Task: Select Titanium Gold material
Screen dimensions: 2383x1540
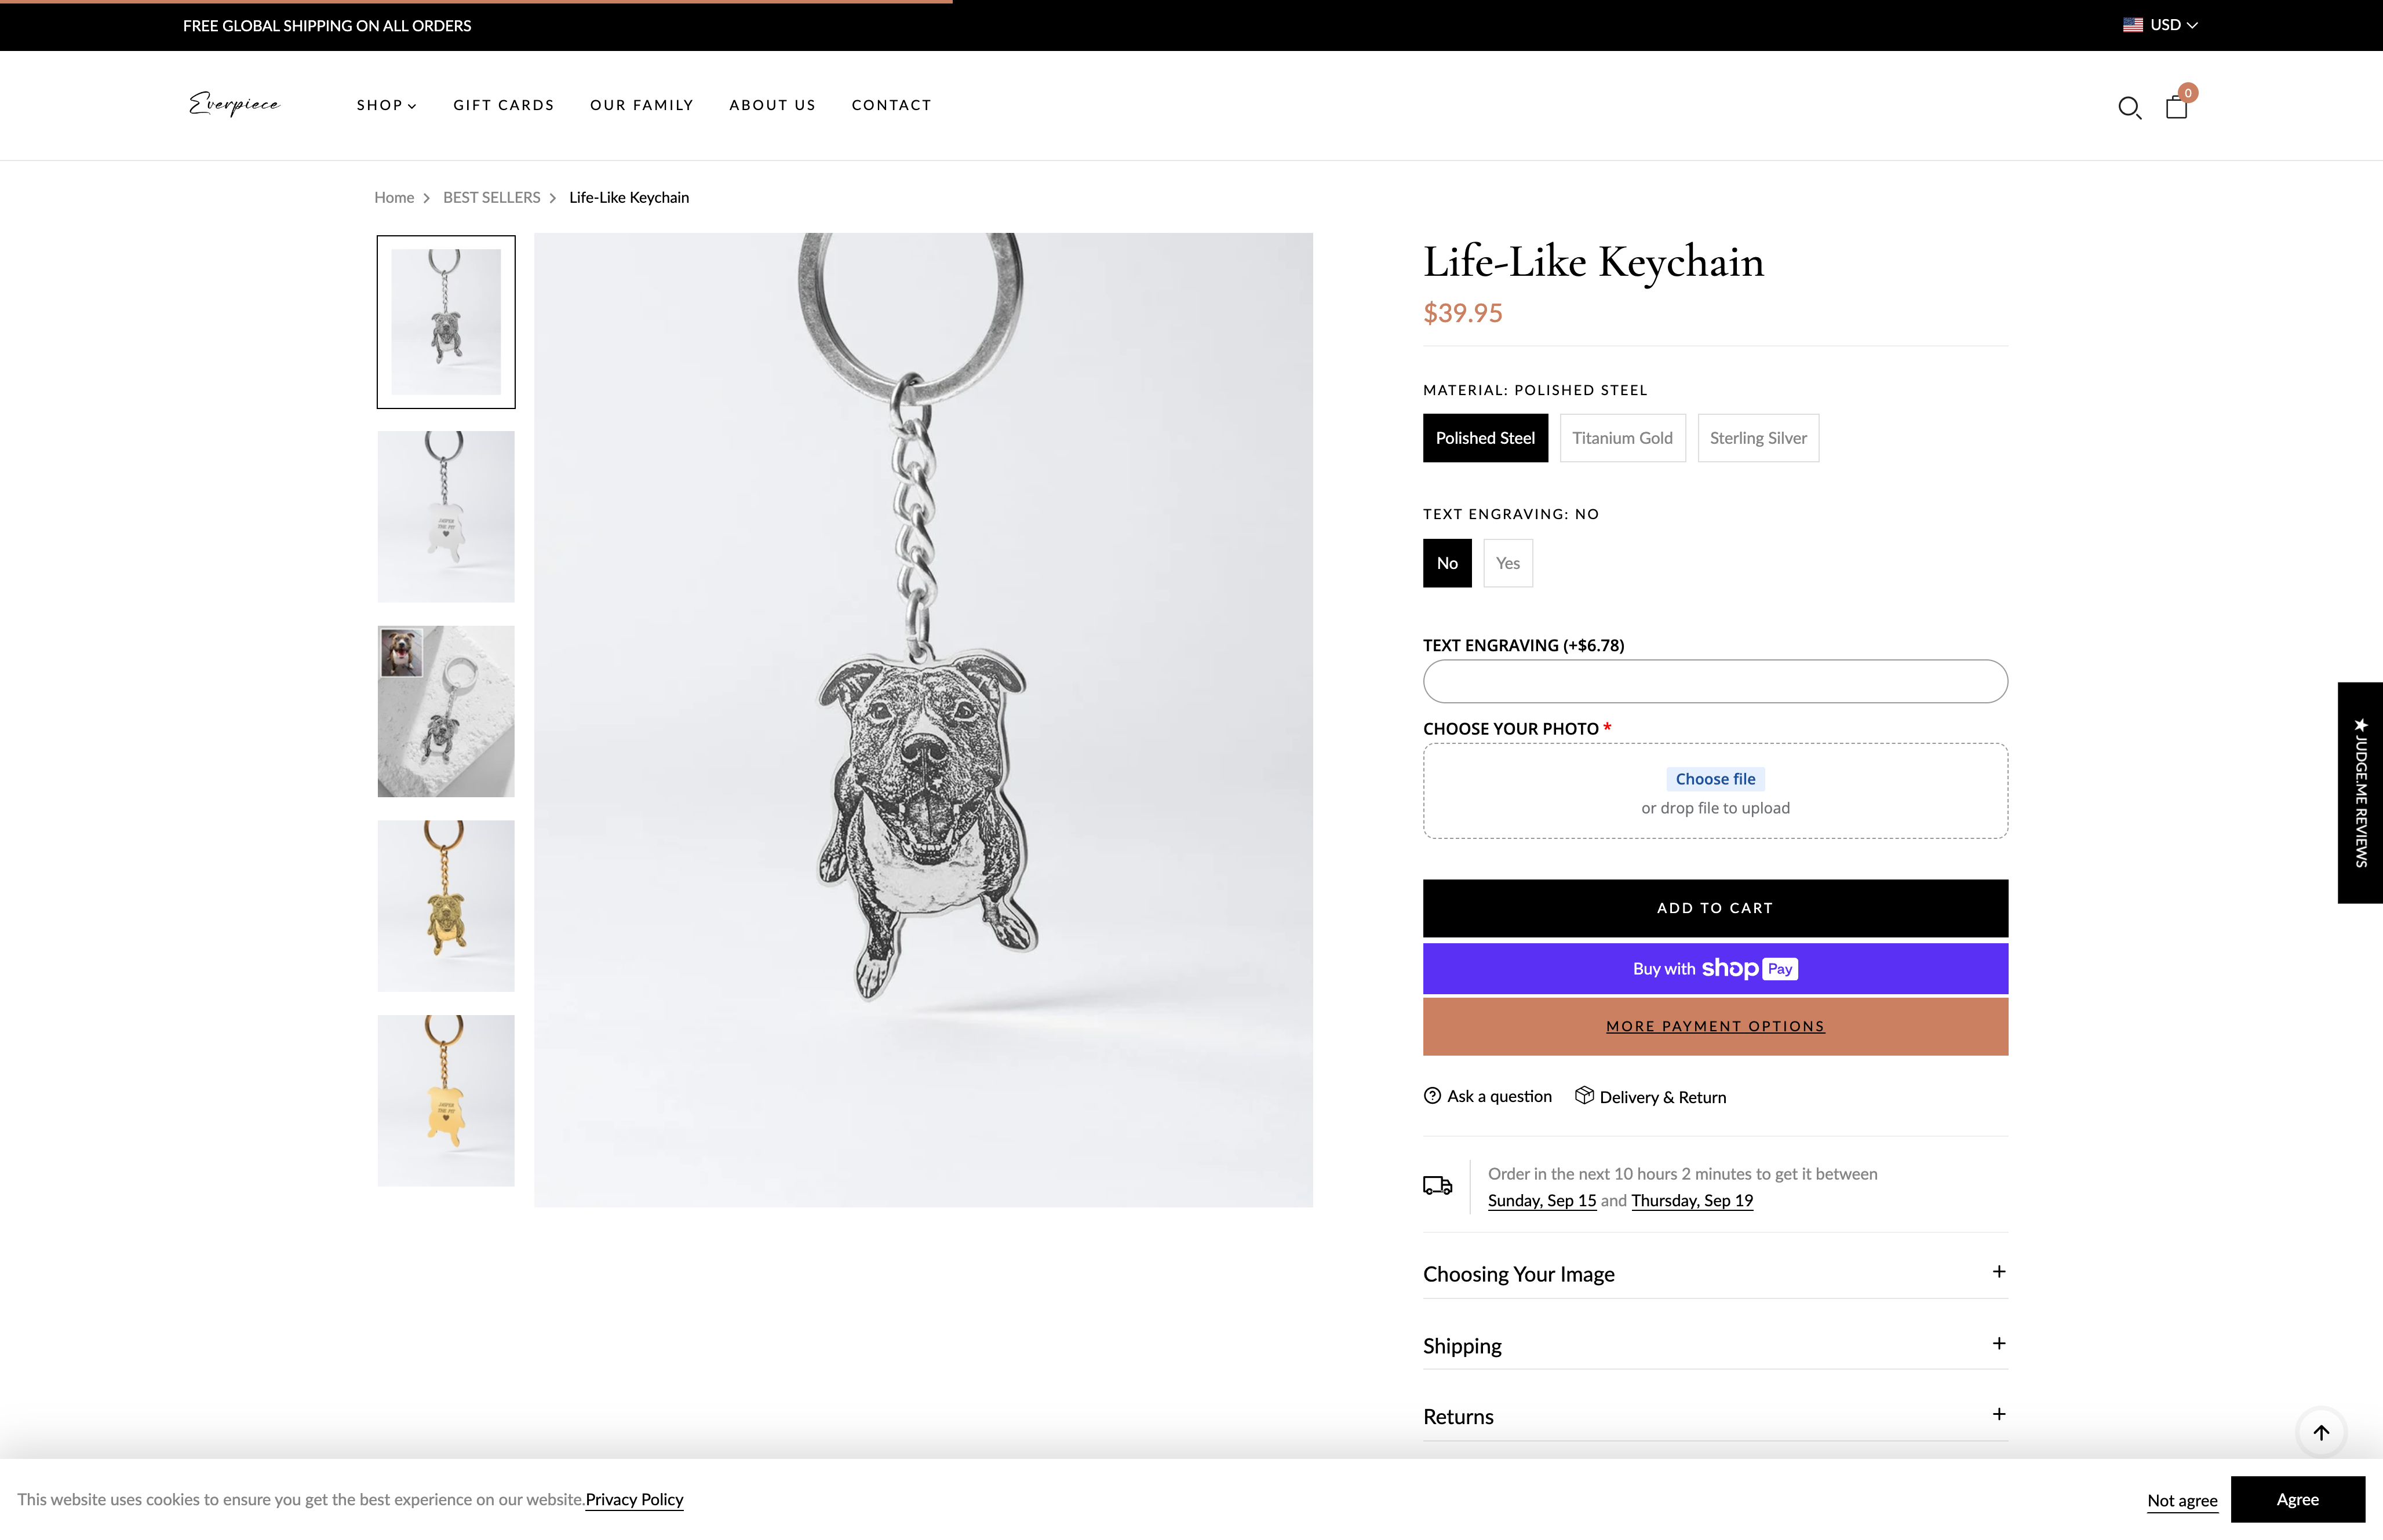Action: click(1622, 437)
